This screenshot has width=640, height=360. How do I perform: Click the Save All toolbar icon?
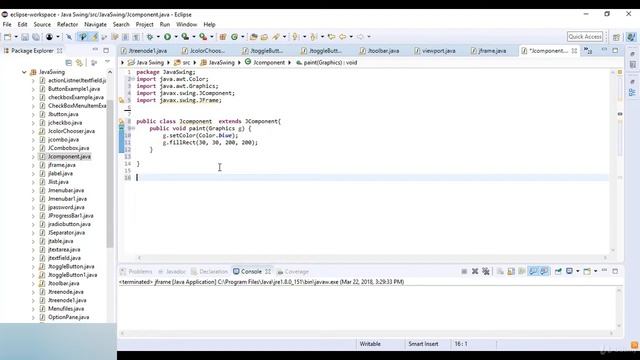tap(36, 37)
